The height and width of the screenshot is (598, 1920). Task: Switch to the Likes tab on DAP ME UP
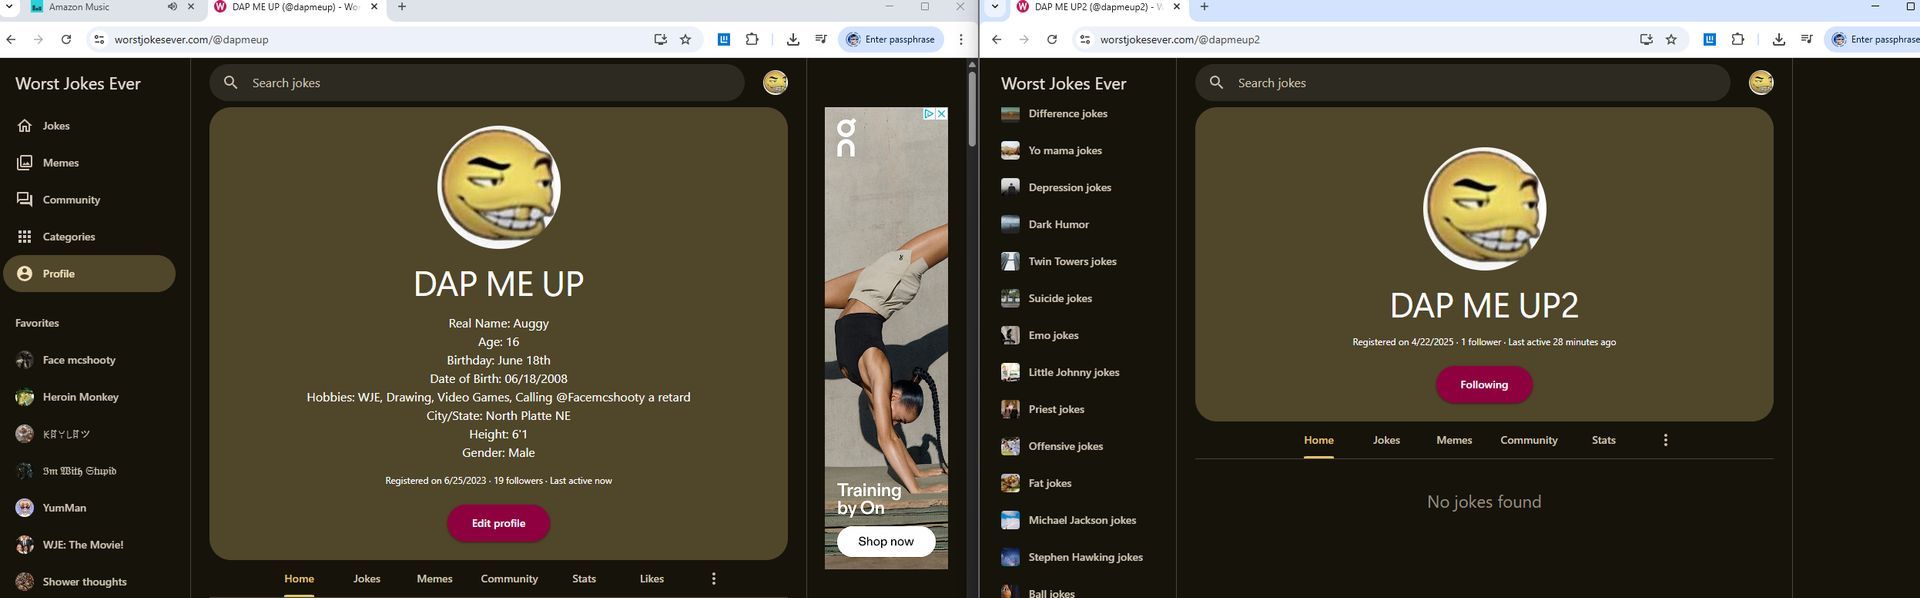651,579
